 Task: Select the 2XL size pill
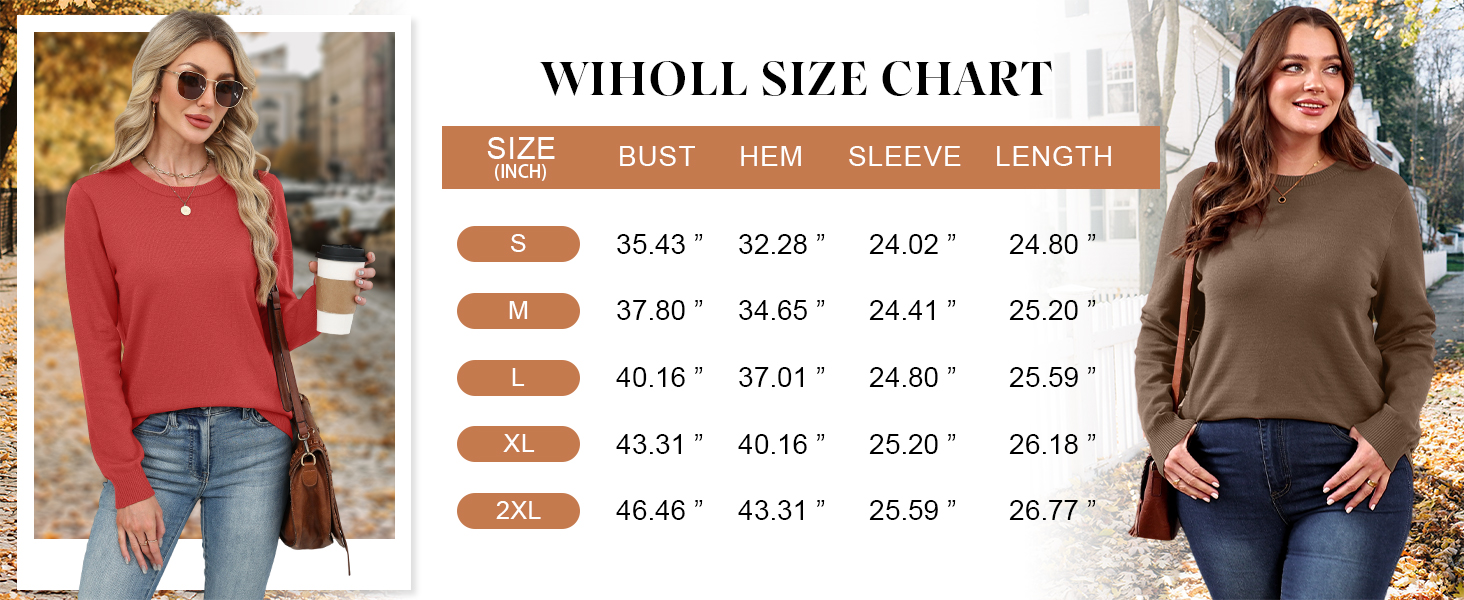[x=518, y=511]
